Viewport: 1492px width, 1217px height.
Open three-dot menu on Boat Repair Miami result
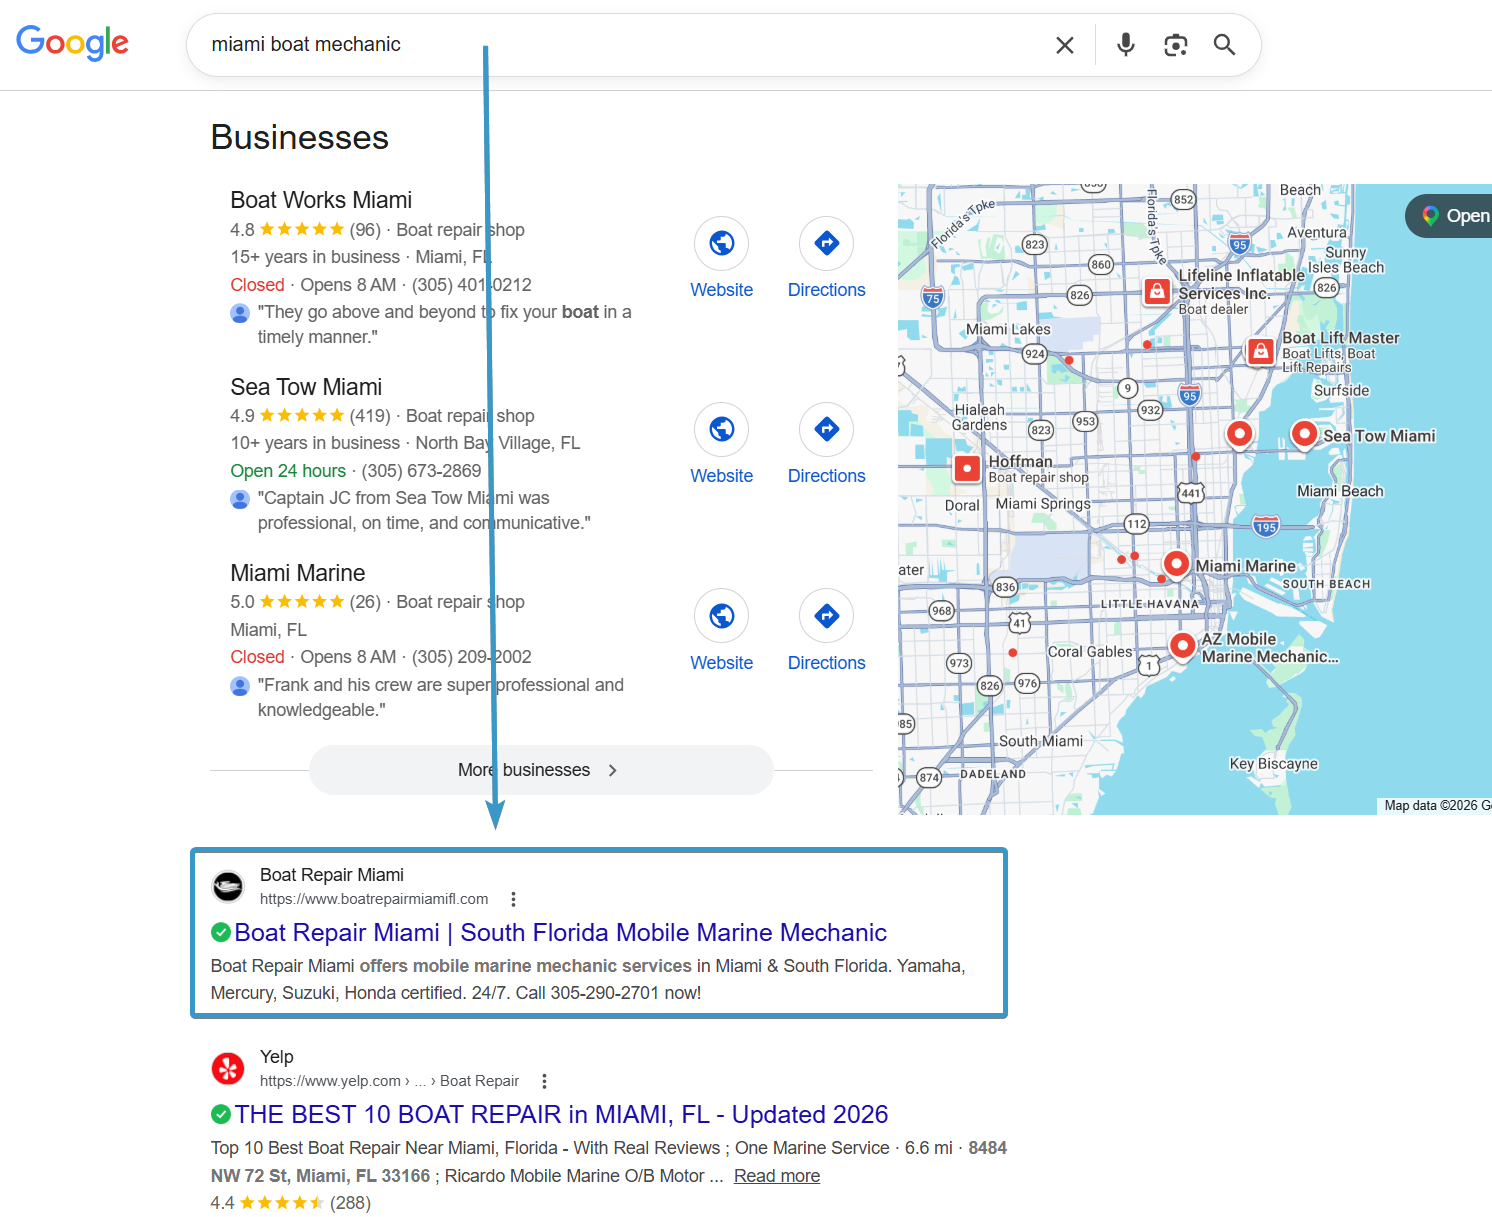[513, 899]
